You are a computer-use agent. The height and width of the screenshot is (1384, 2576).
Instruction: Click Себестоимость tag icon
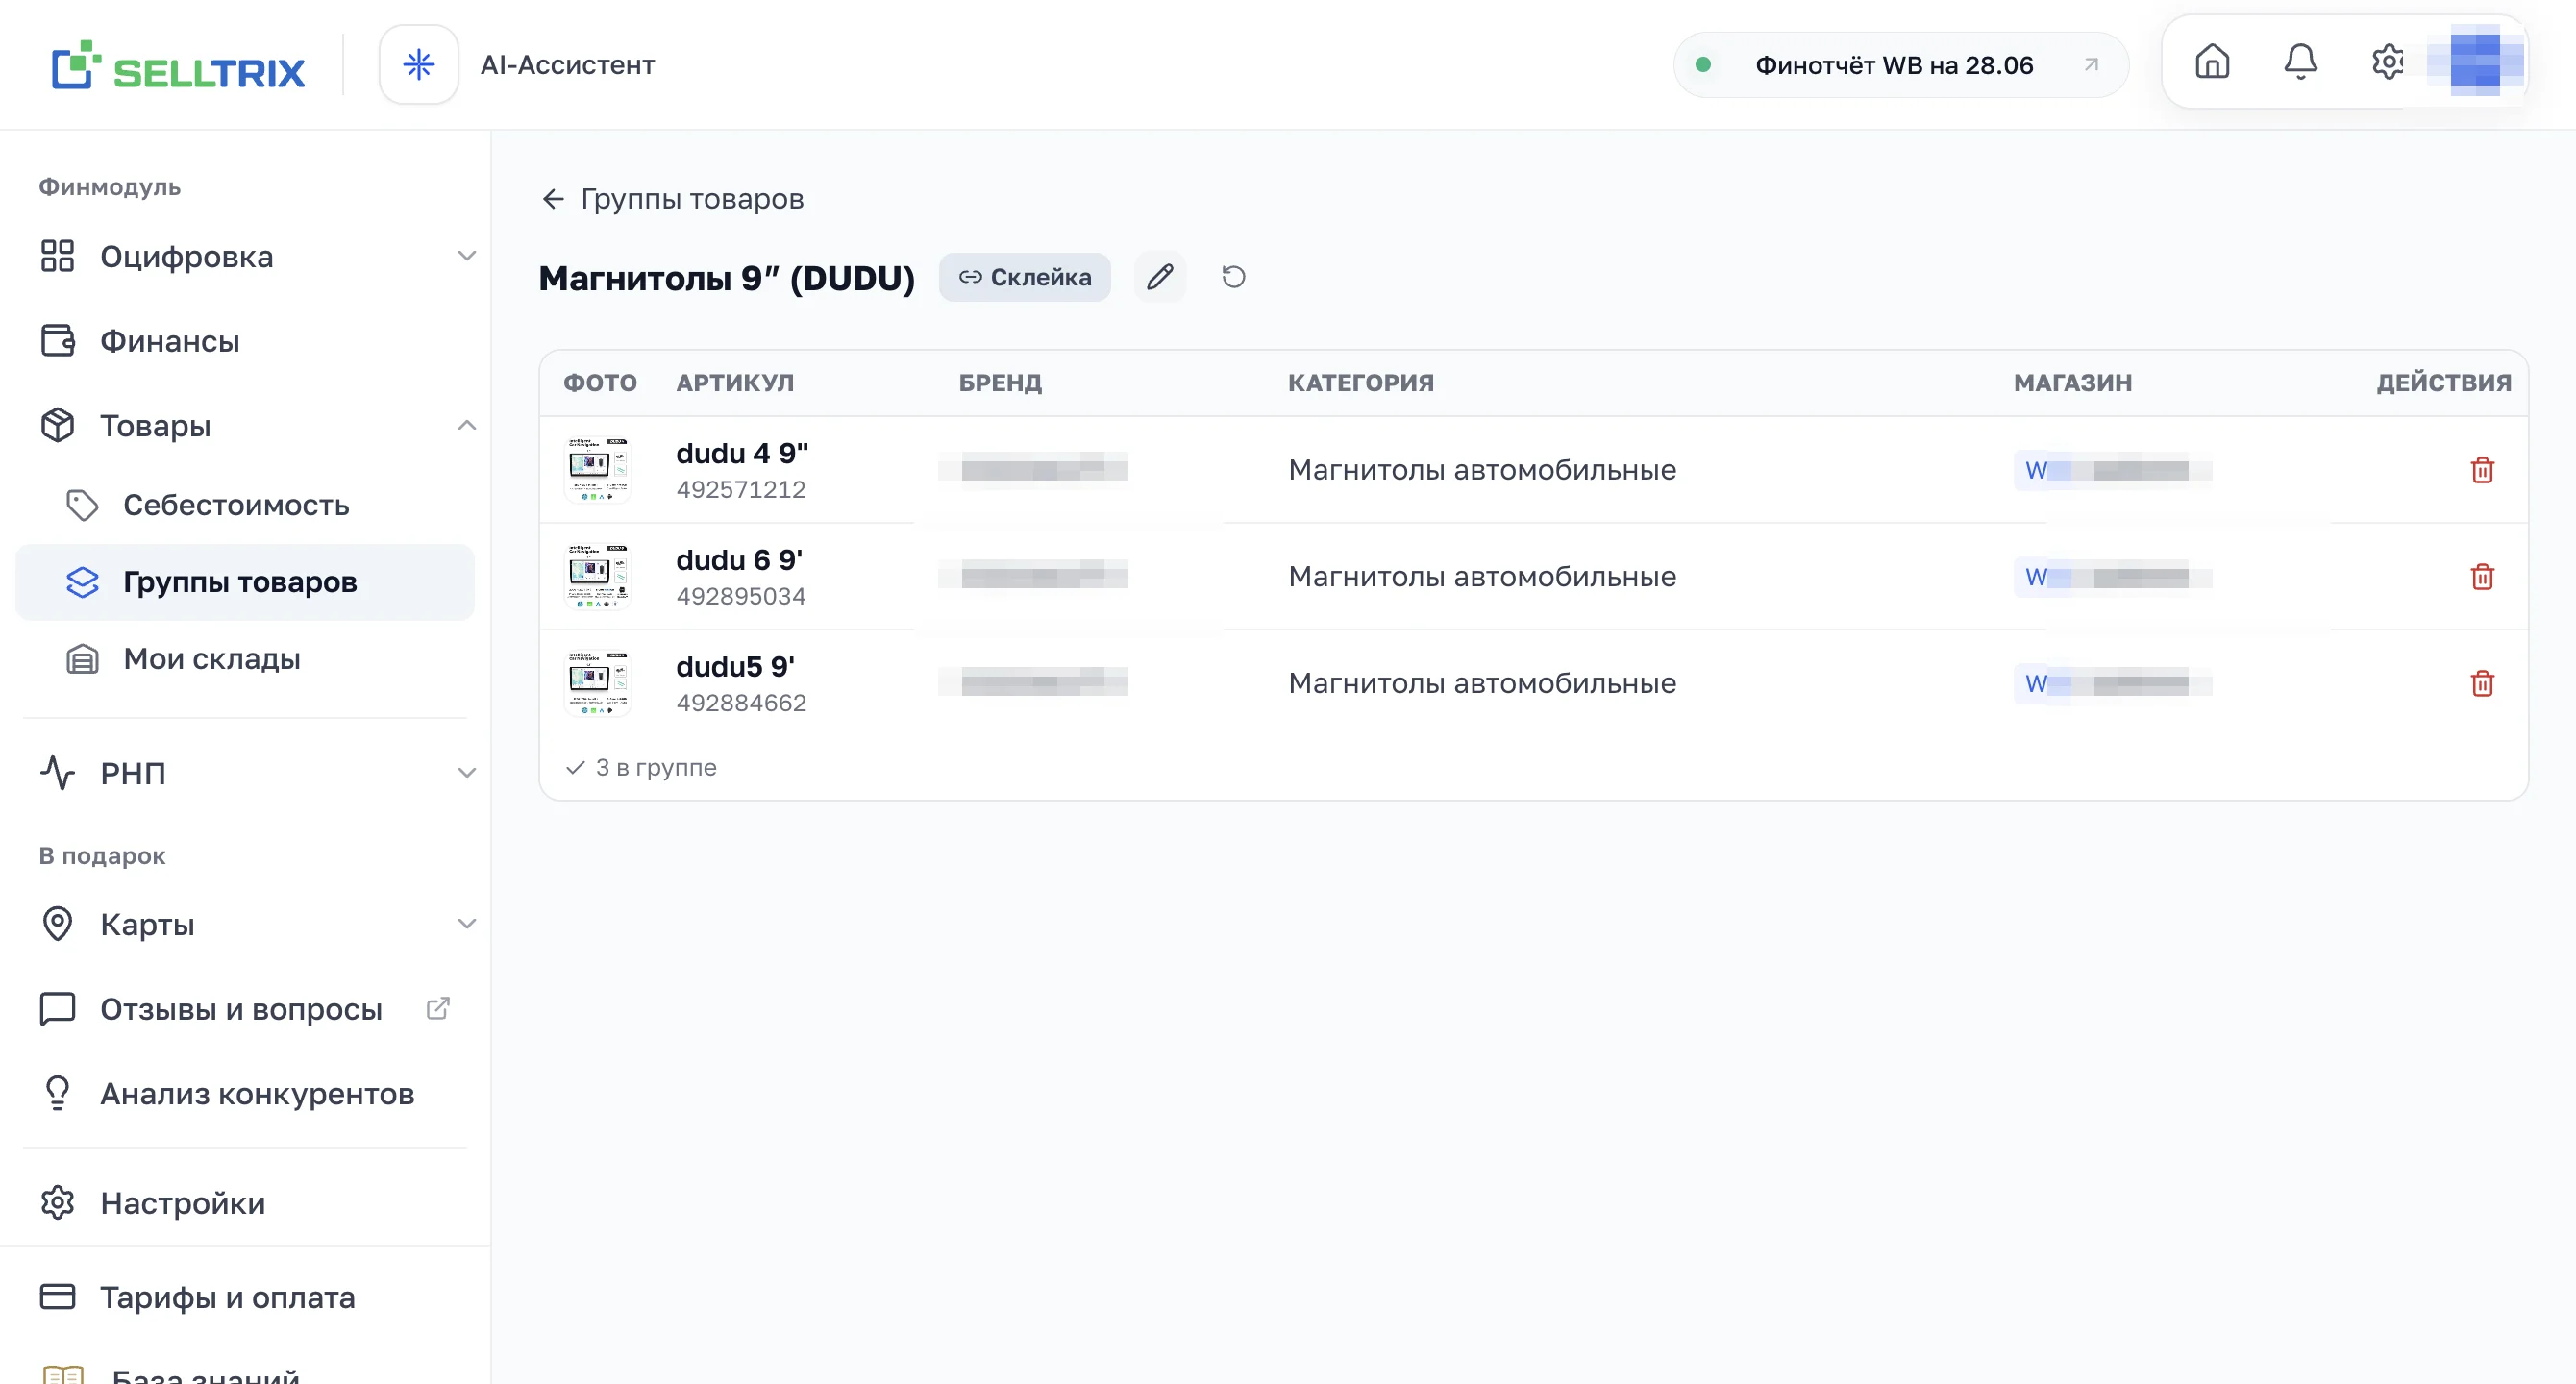coord(82,505)
